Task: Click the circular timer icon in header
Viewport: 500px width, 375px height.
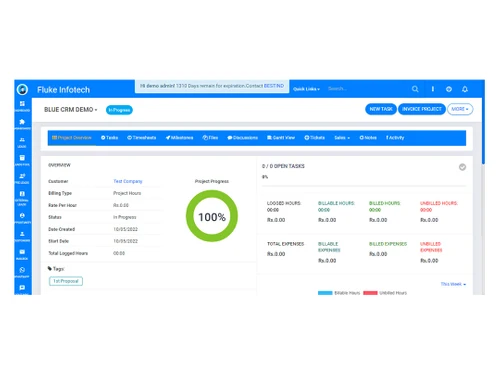Action: point(449,89)
